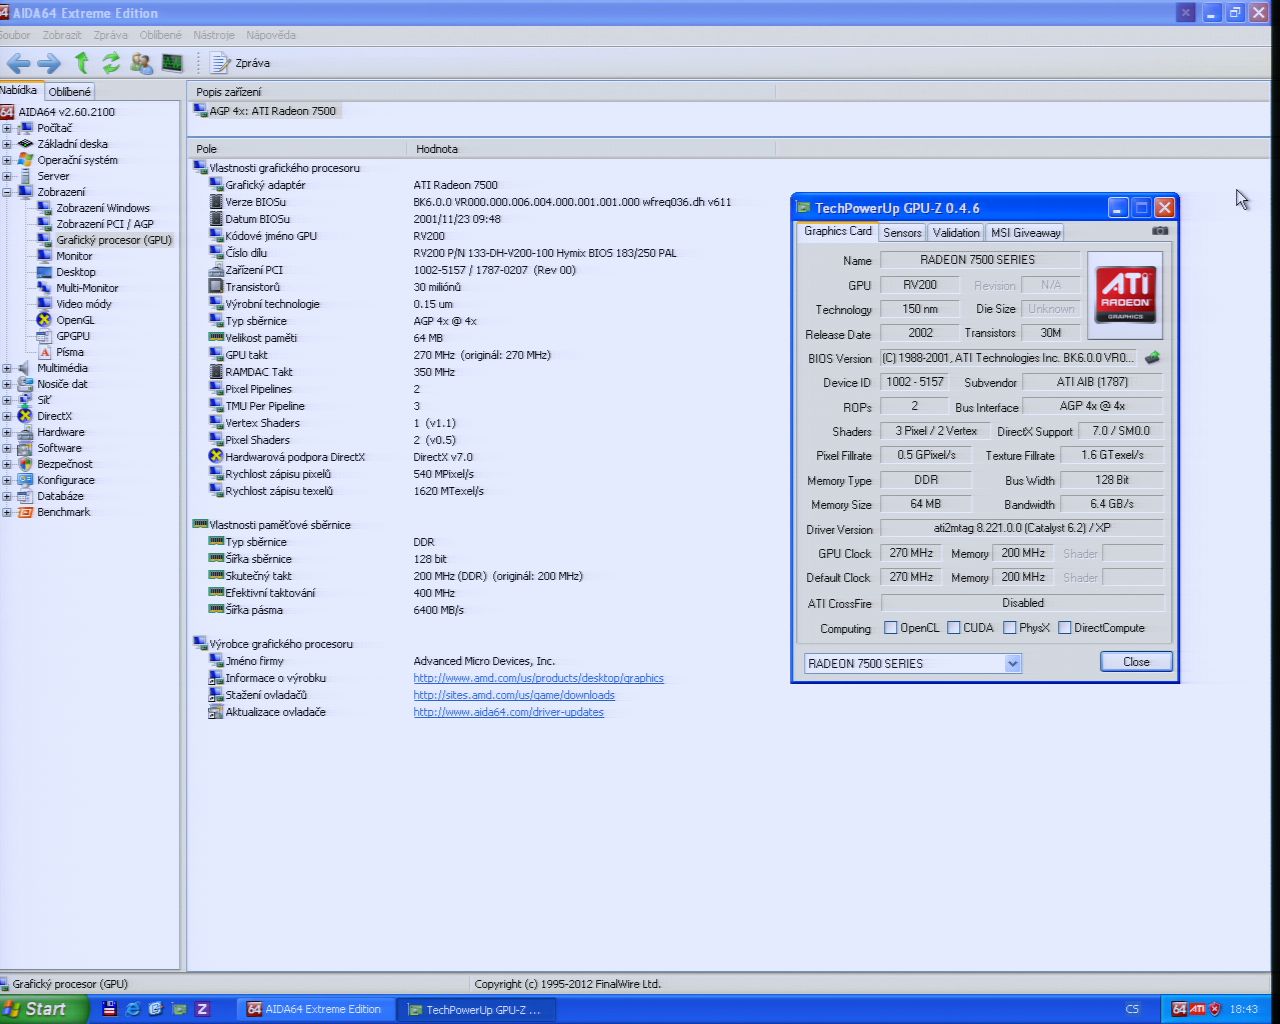This screenshot has width=1280, height=1024.
Task: Expand the Základní deska node
Action: (x=7, y=144)
